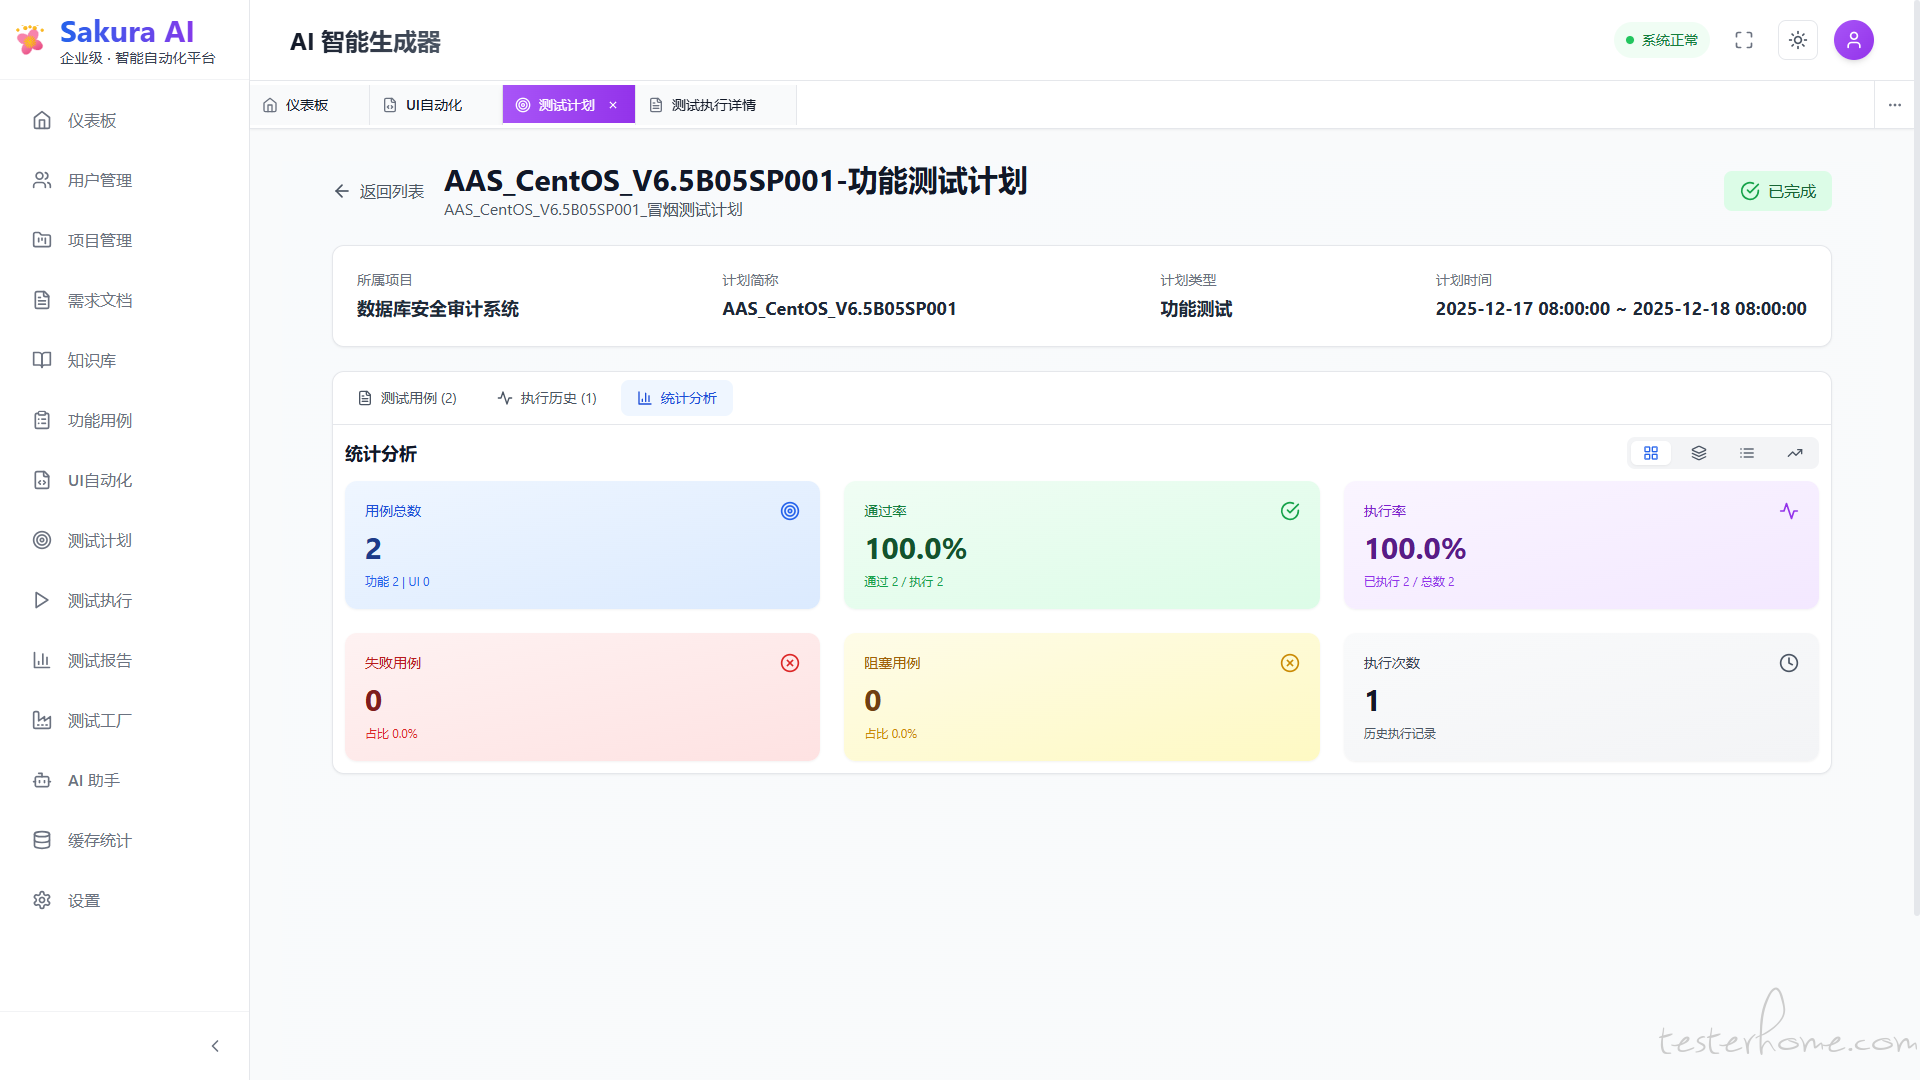Open 测试用例 (2) tab
1920x1080 pixels.
408,398
